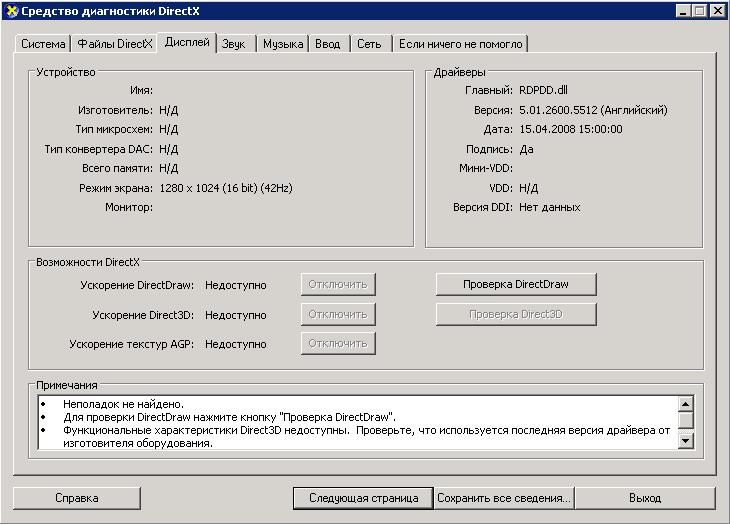This screenshot has width=730, height=524.
Task: Click the VDD value Н/Д
Action: pyautogui.click(x=528, y=188)
